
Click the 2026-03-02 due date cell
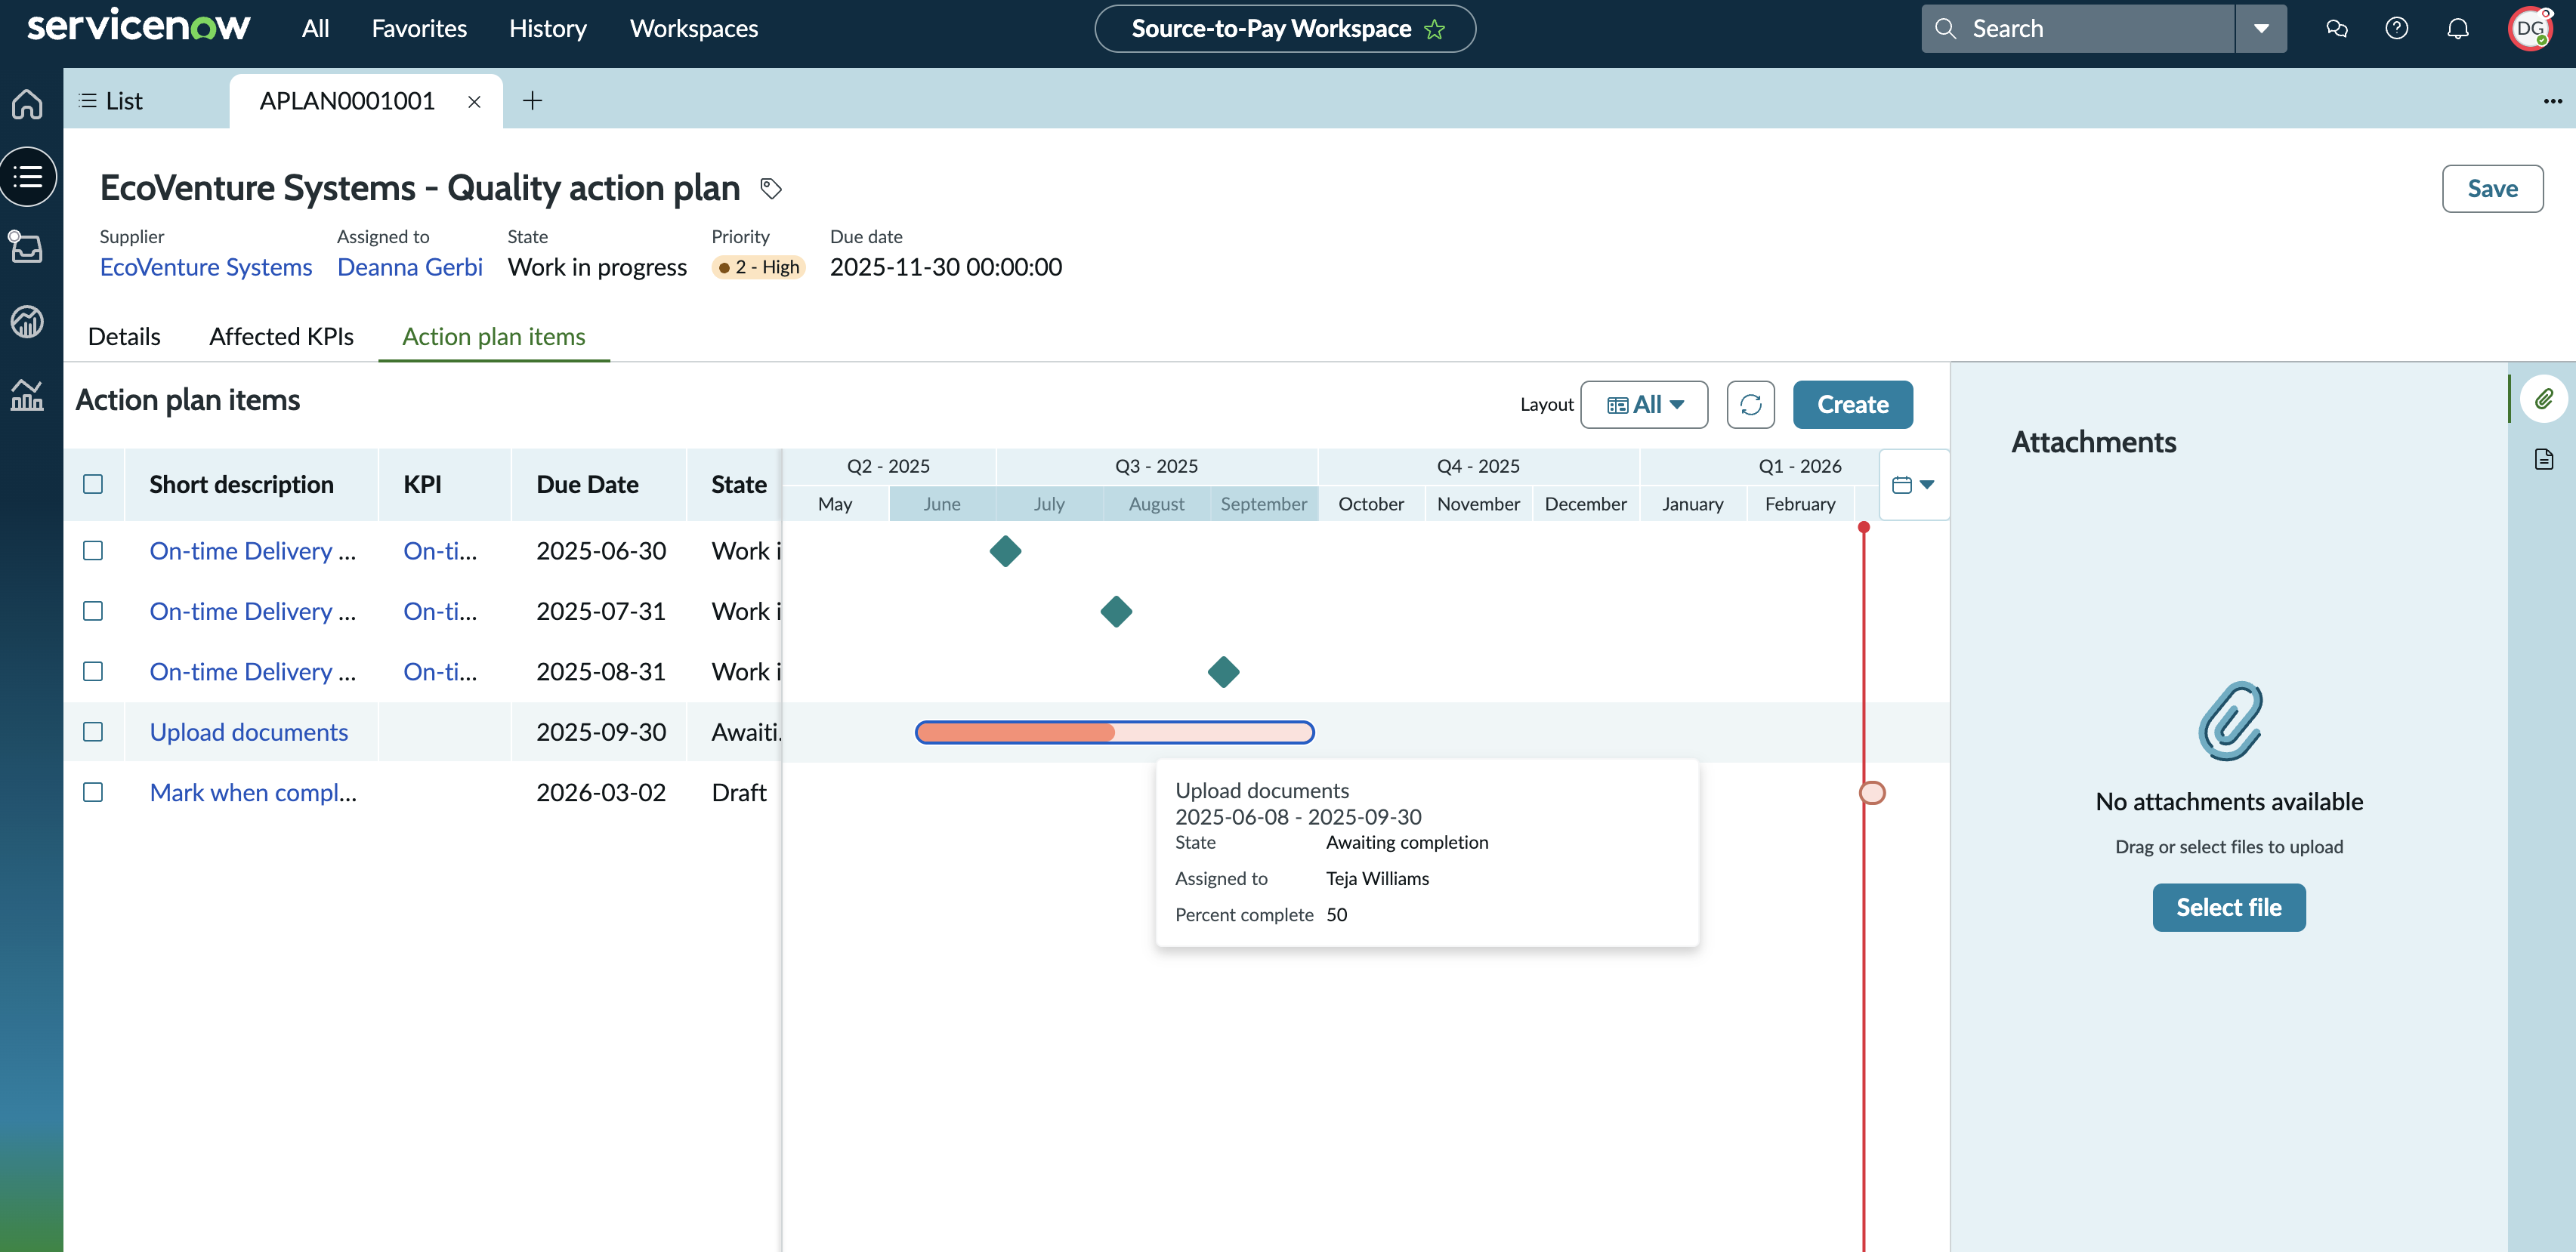(x=601, y=793)
